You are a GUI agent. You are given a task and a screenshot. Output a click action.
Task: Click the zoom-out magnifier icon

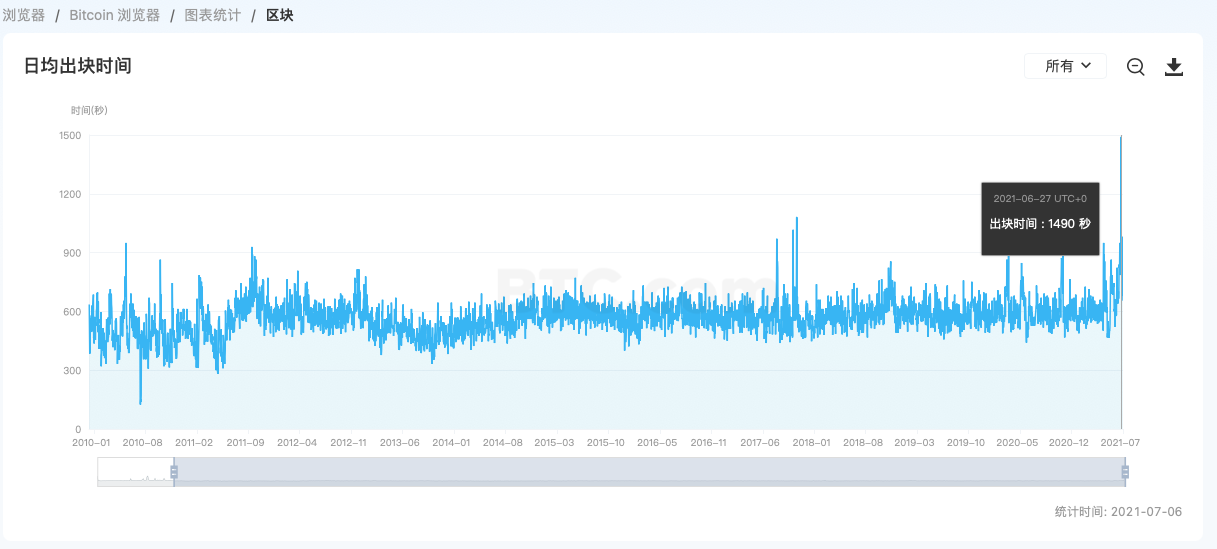coord(1135,67)
